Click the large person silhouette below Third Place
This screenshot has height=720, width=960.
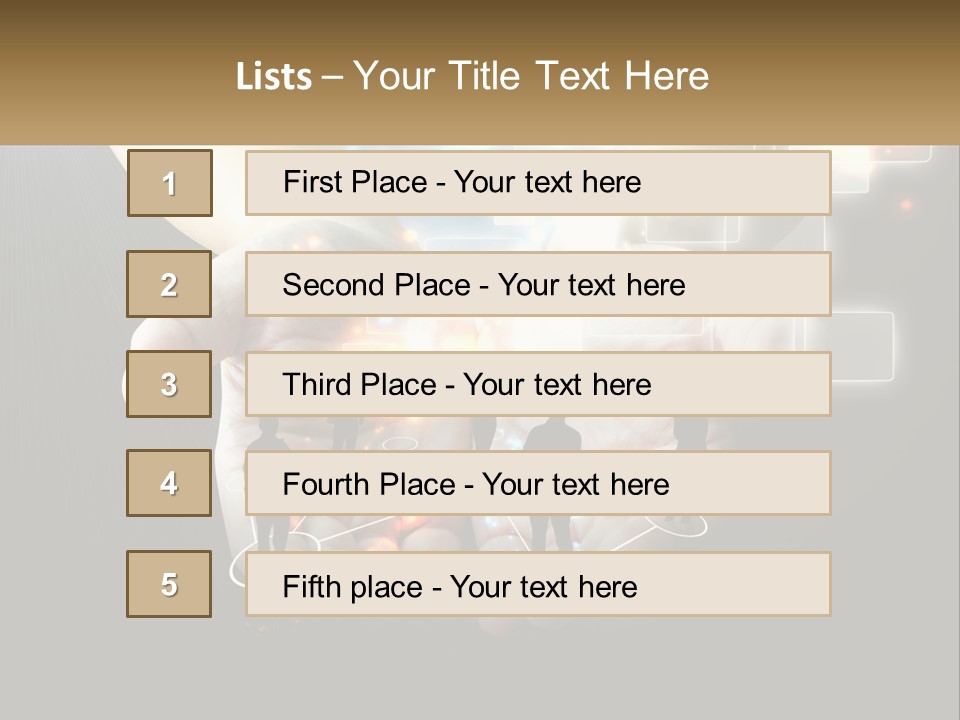point(553,433)
